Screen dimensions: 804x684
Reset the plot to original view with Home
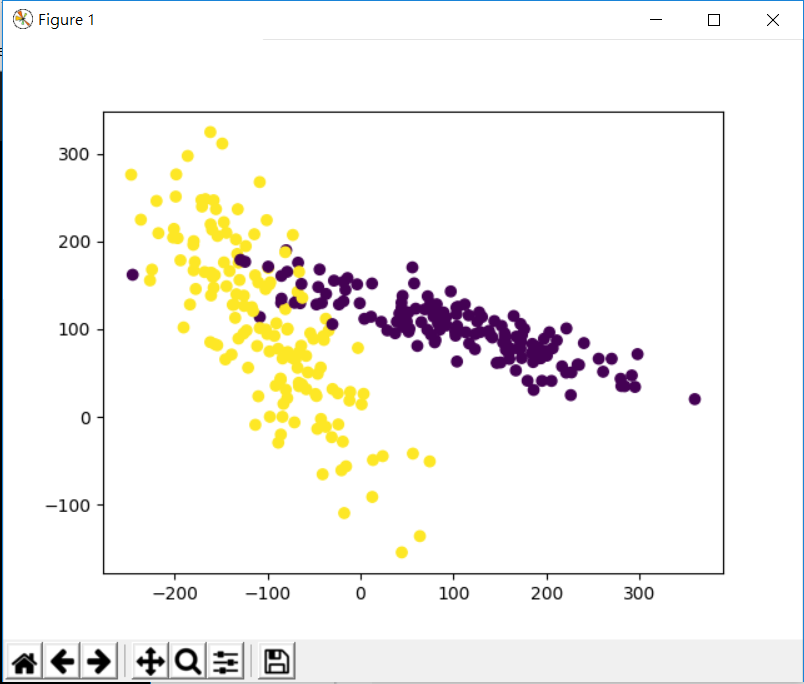point(25,661)
